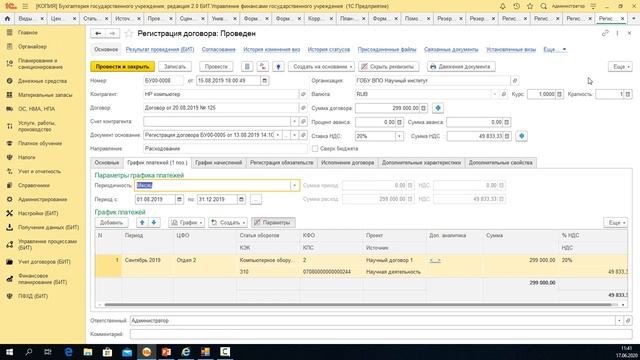This screenshot has height=360, width=640.
Task: Switch to Дополнительные характеристики tab
Action: (x=421, y=162)
